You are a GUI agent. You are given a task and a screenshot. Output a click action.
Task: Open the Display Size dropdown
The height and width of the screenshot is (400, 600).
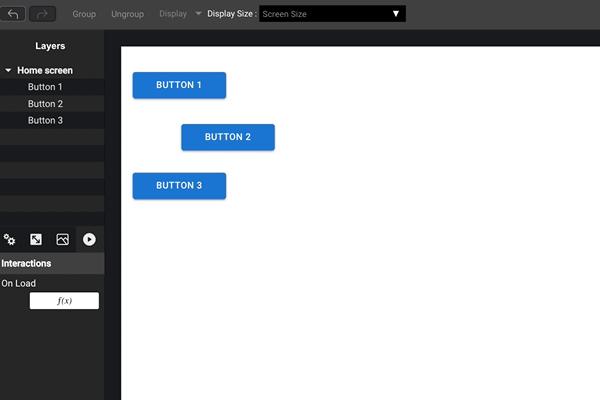click(x=332, y=14)
